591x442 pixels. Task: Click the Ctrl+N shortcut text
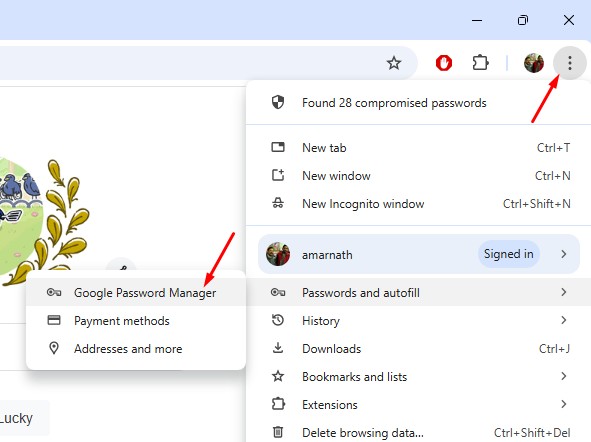(553, 176)
